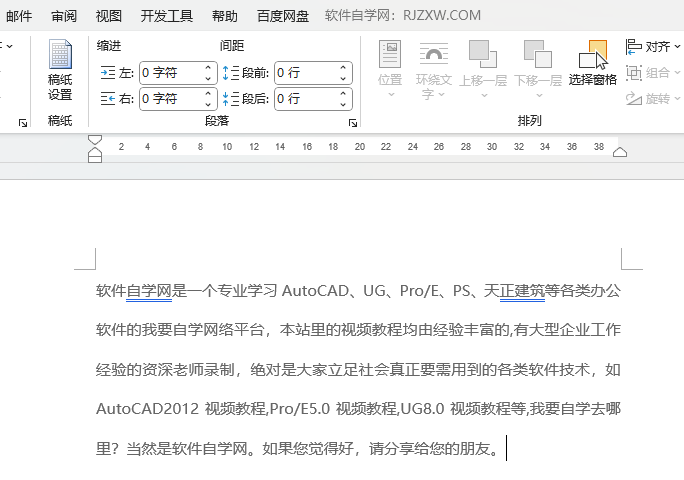Click the hanging indent marker on ruler

point(95,152)
